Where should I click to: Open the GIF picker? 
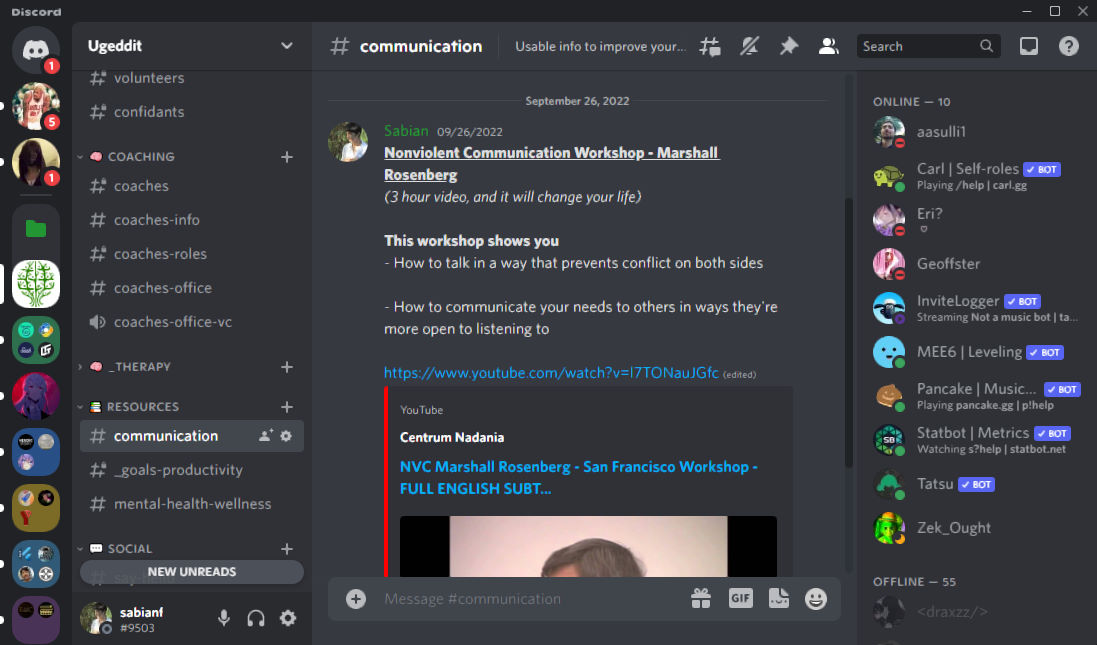740,598
